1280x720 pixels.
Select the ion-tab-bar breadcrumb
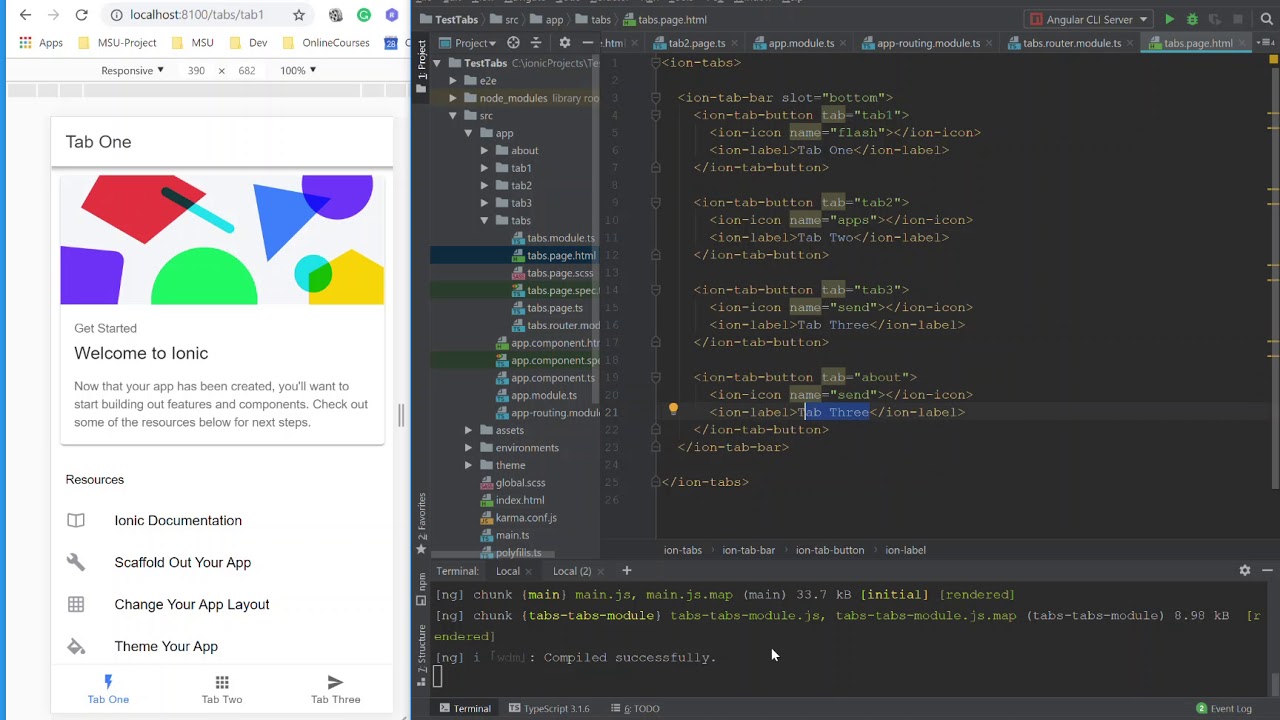point(748,550)
